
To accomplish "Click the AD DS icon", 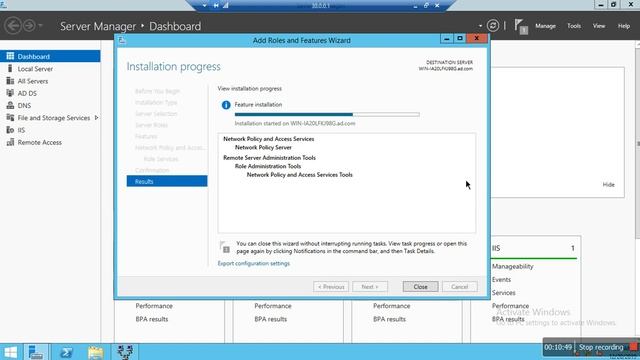I will (x=10, y=93).
